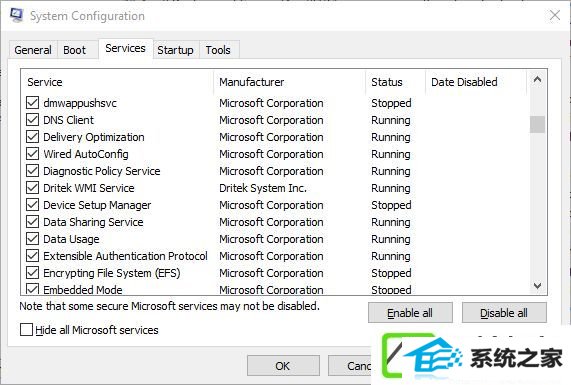Uncheck Encrypting File System (EFS) checkbox
This screenshot has height=385, width=571.
[32, 273]
